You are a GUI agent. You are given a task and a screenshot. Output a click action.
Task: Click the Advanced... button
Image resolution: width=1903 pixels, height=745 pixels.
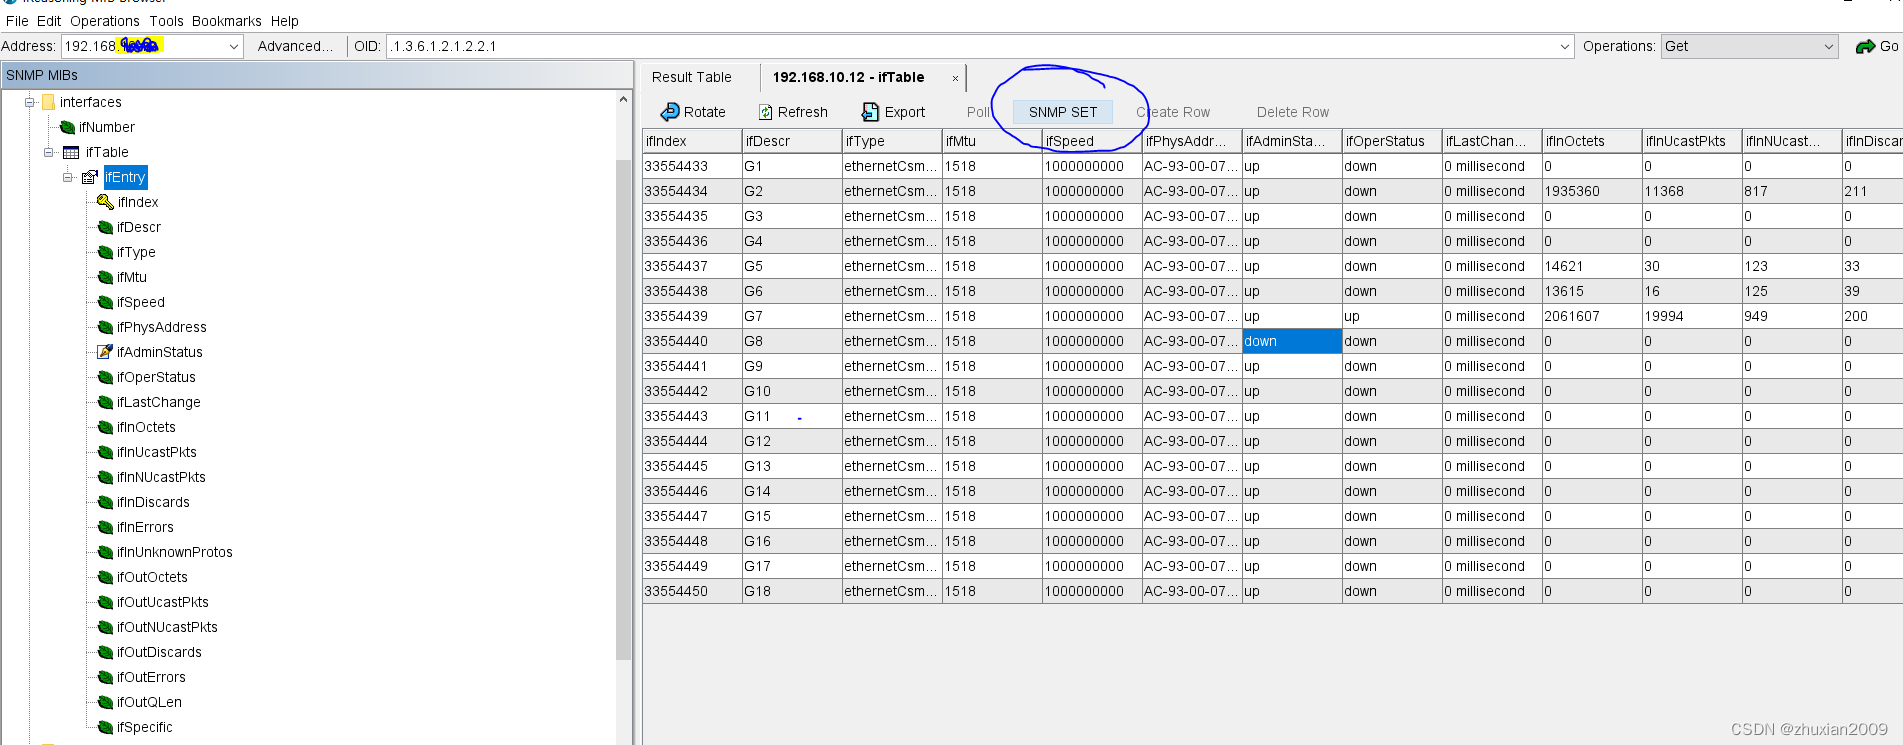pyautogui.click(x=295, y=46)
